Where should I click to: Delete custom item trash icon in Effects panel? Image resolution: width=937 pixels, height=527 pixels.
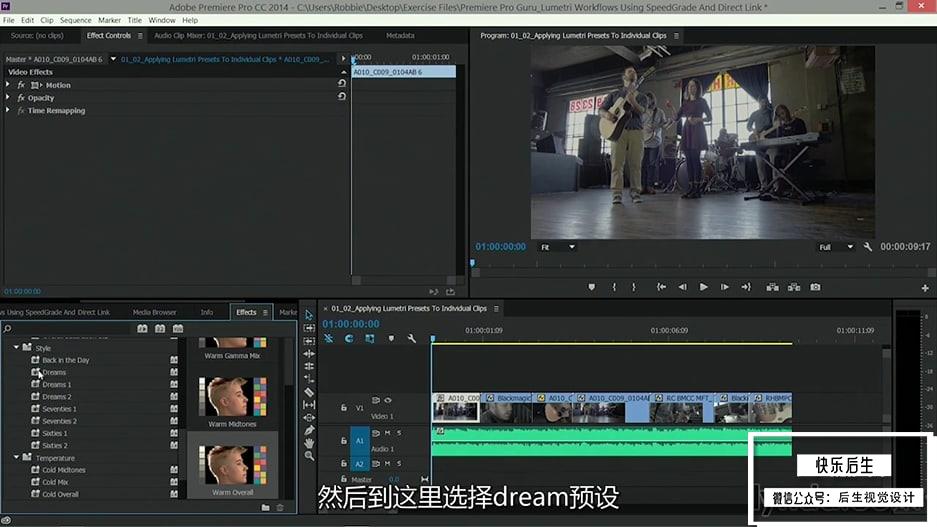(x=280, y=507)
